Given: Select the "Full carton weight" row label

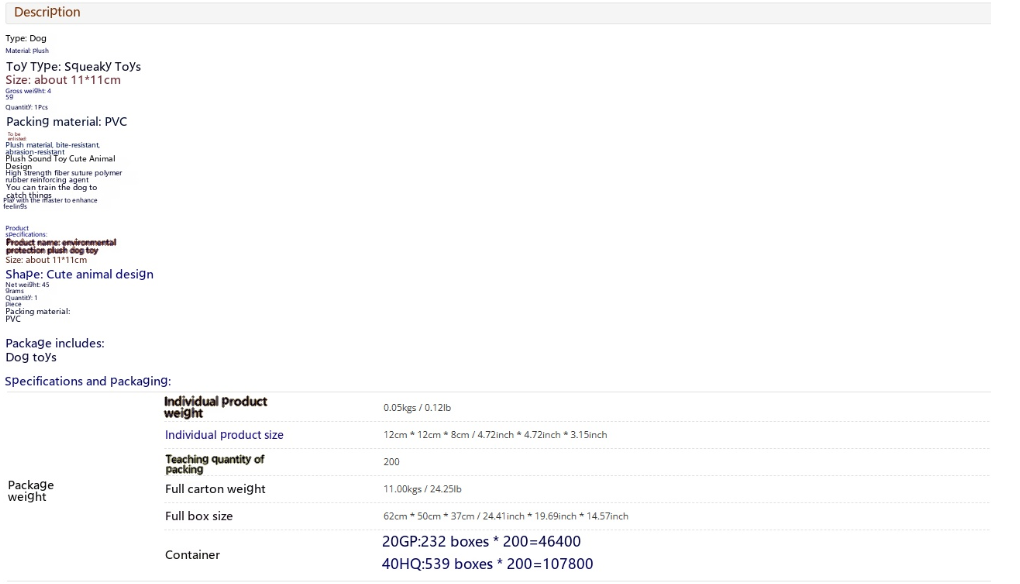Looking at the screenshot, I should click(x=215, y=489).
